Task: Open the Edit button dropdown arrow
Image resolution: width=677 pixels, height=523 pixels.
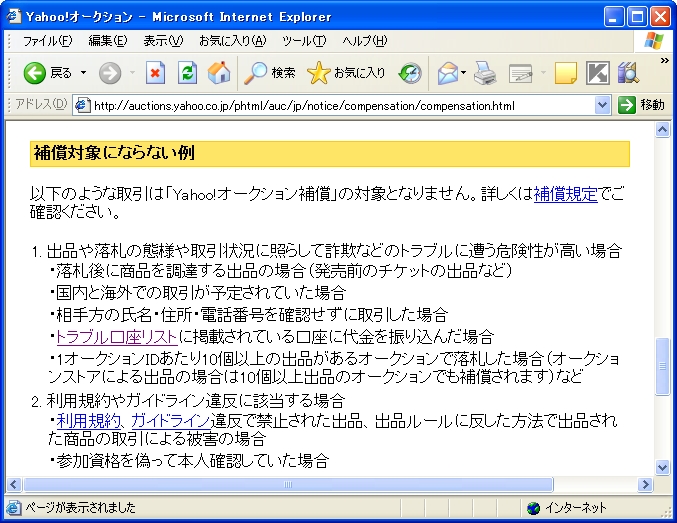Action: point(543,73)
